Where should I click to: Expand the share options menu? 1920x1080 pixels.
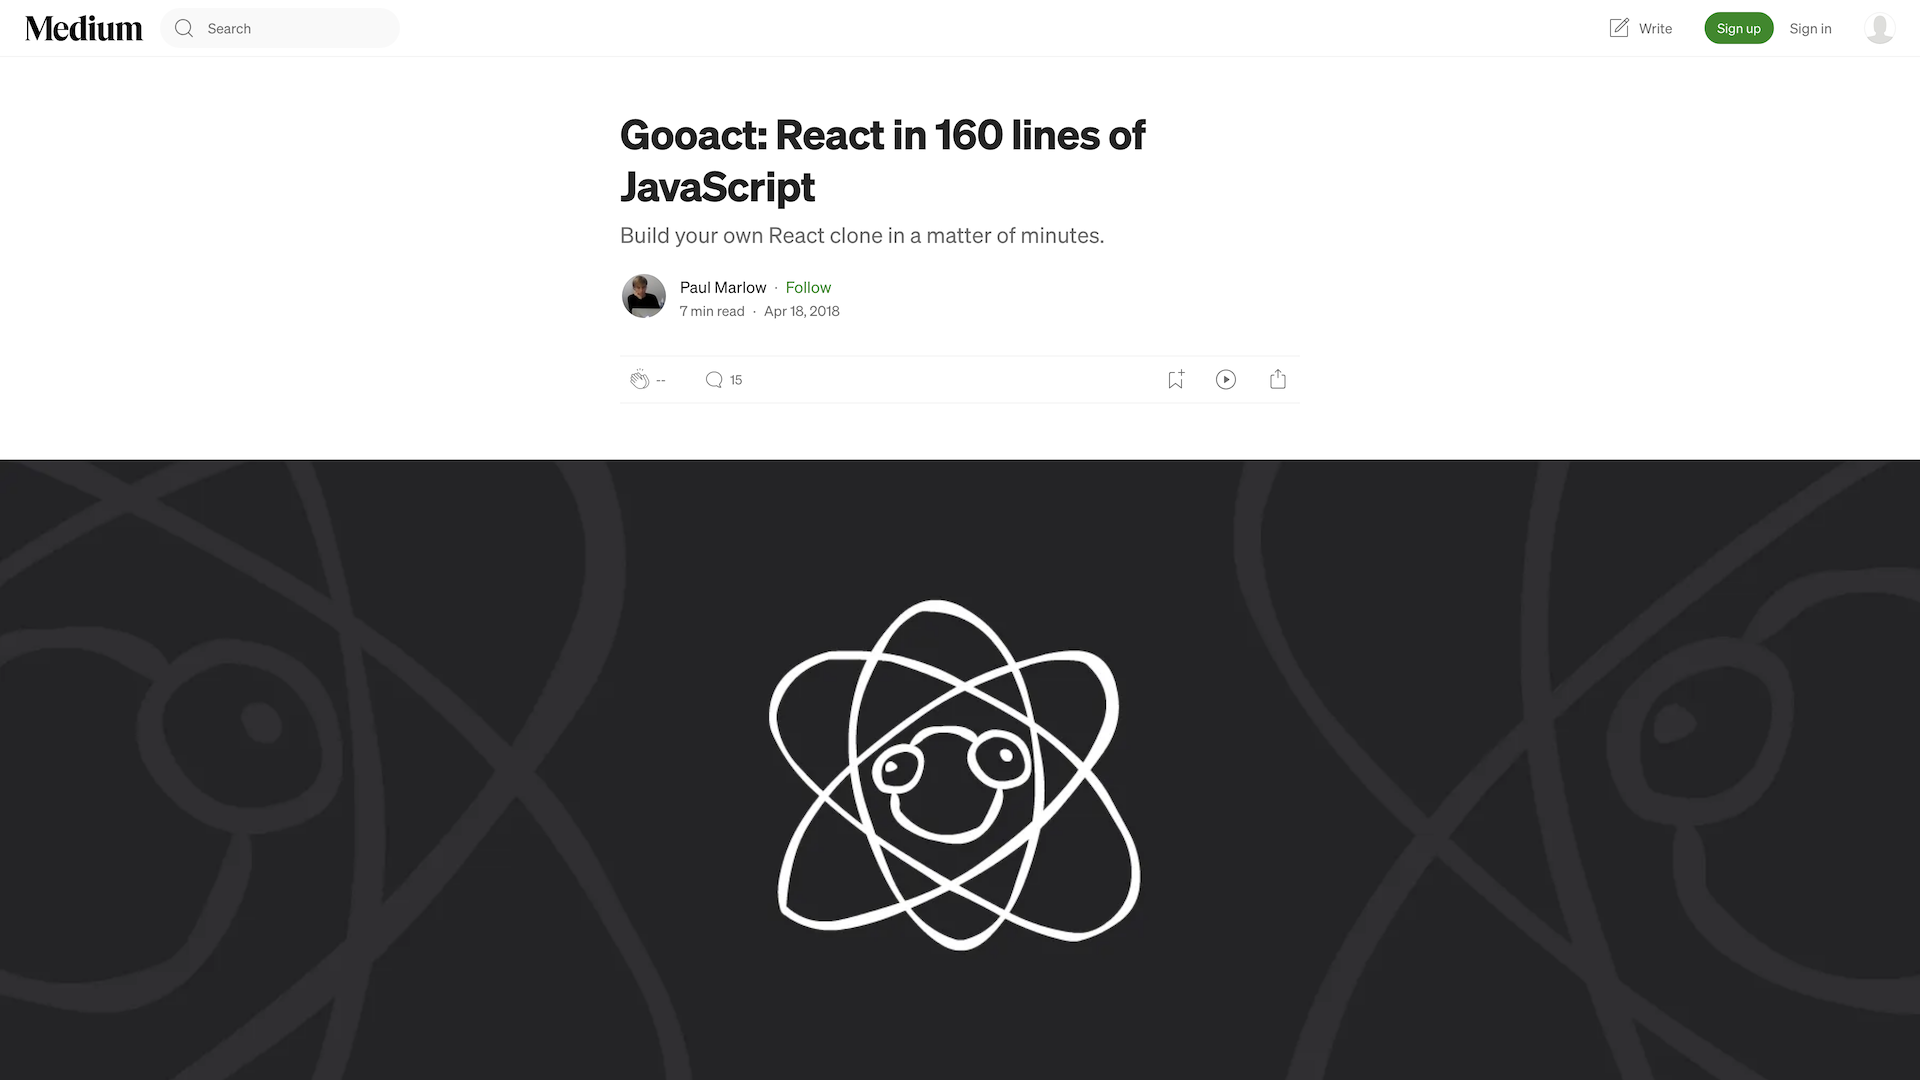[1278, 380]
